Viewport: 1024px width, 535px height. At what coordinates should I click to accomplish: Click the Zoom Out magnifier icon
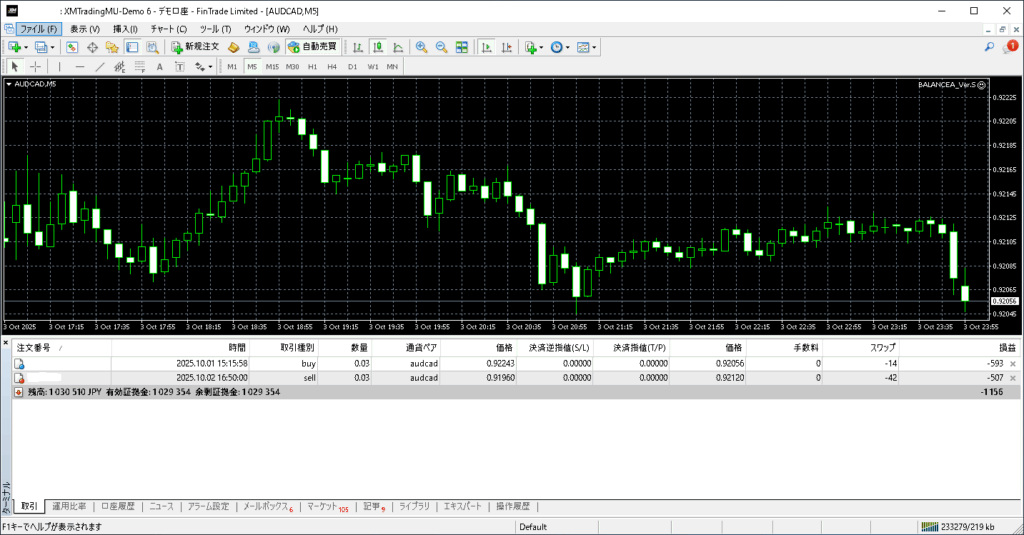(x=441, y=47)
